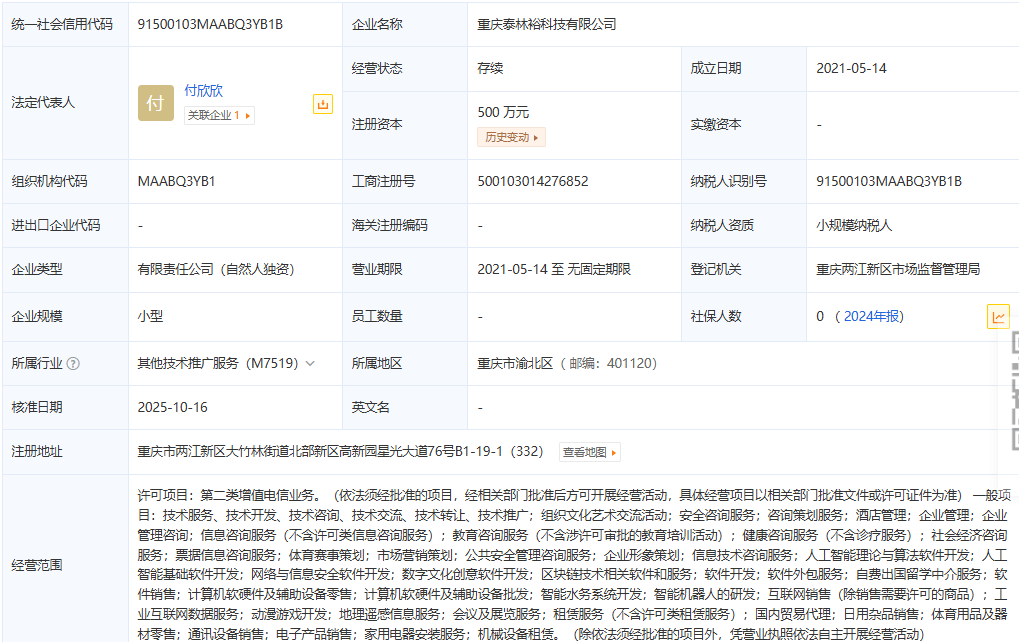
Task: Expand 历史变动 registered capital history
Action: [511, 137]
